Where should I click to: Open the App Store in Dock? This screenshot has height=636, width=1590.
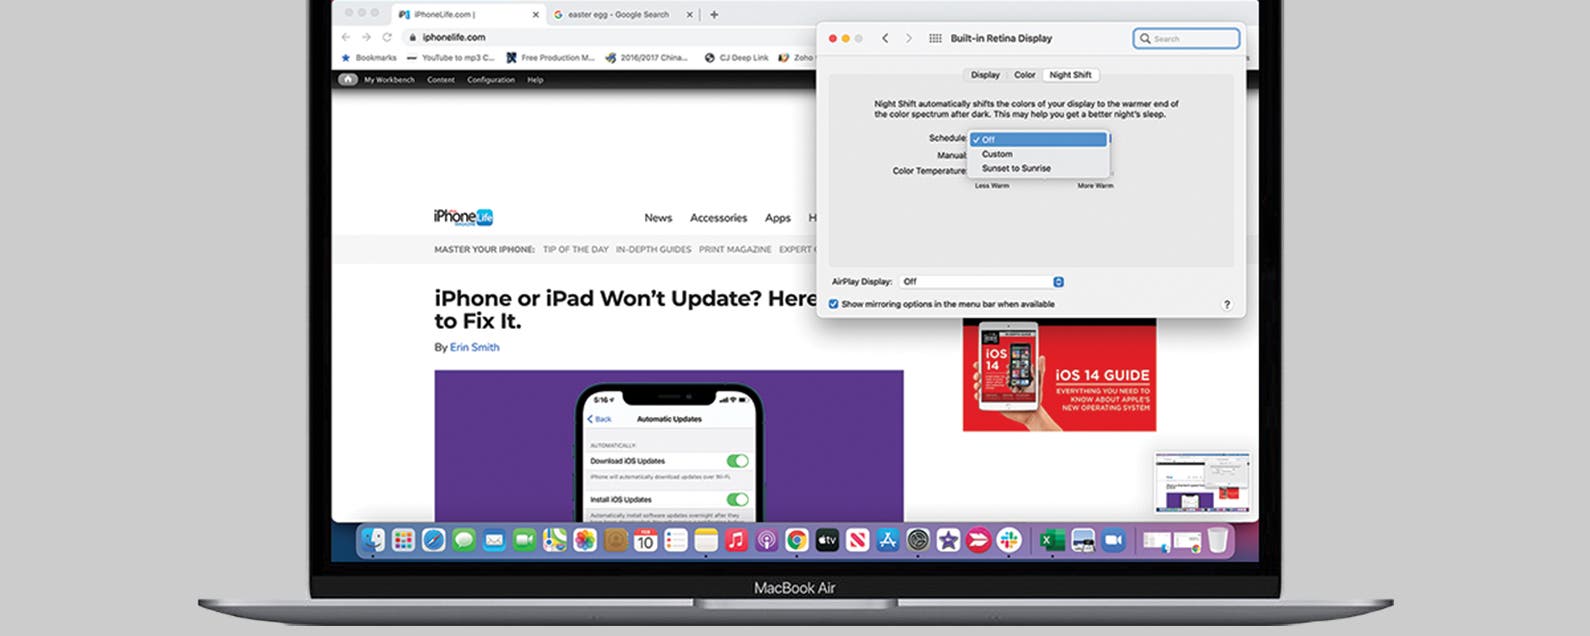888,541
